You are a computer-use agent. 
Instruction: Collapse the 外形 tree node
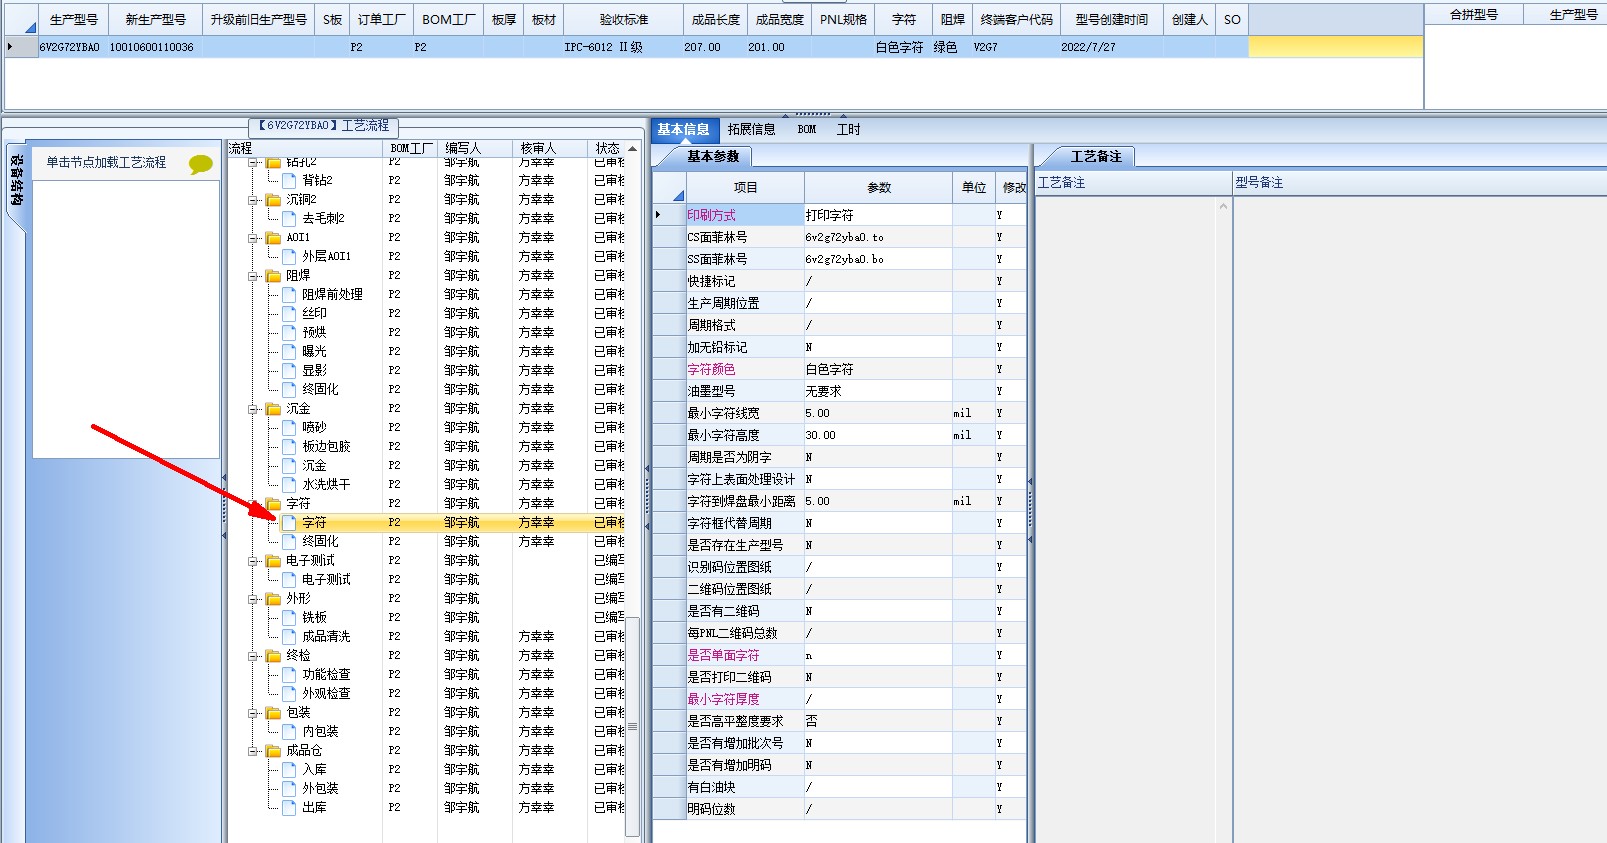click(254, 599)
